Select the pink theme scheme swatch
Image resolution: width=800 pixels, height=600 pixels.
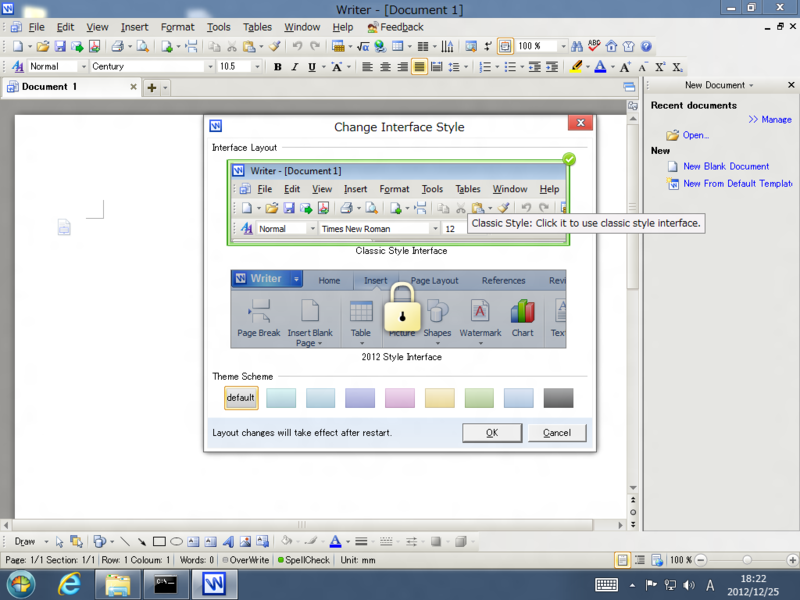399,398
